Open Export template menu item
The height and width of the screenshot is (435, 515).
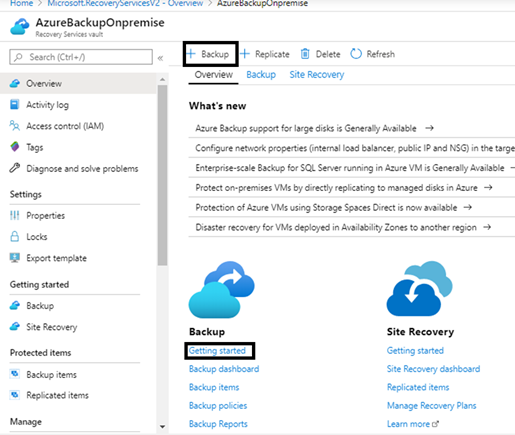pos(78,258)
